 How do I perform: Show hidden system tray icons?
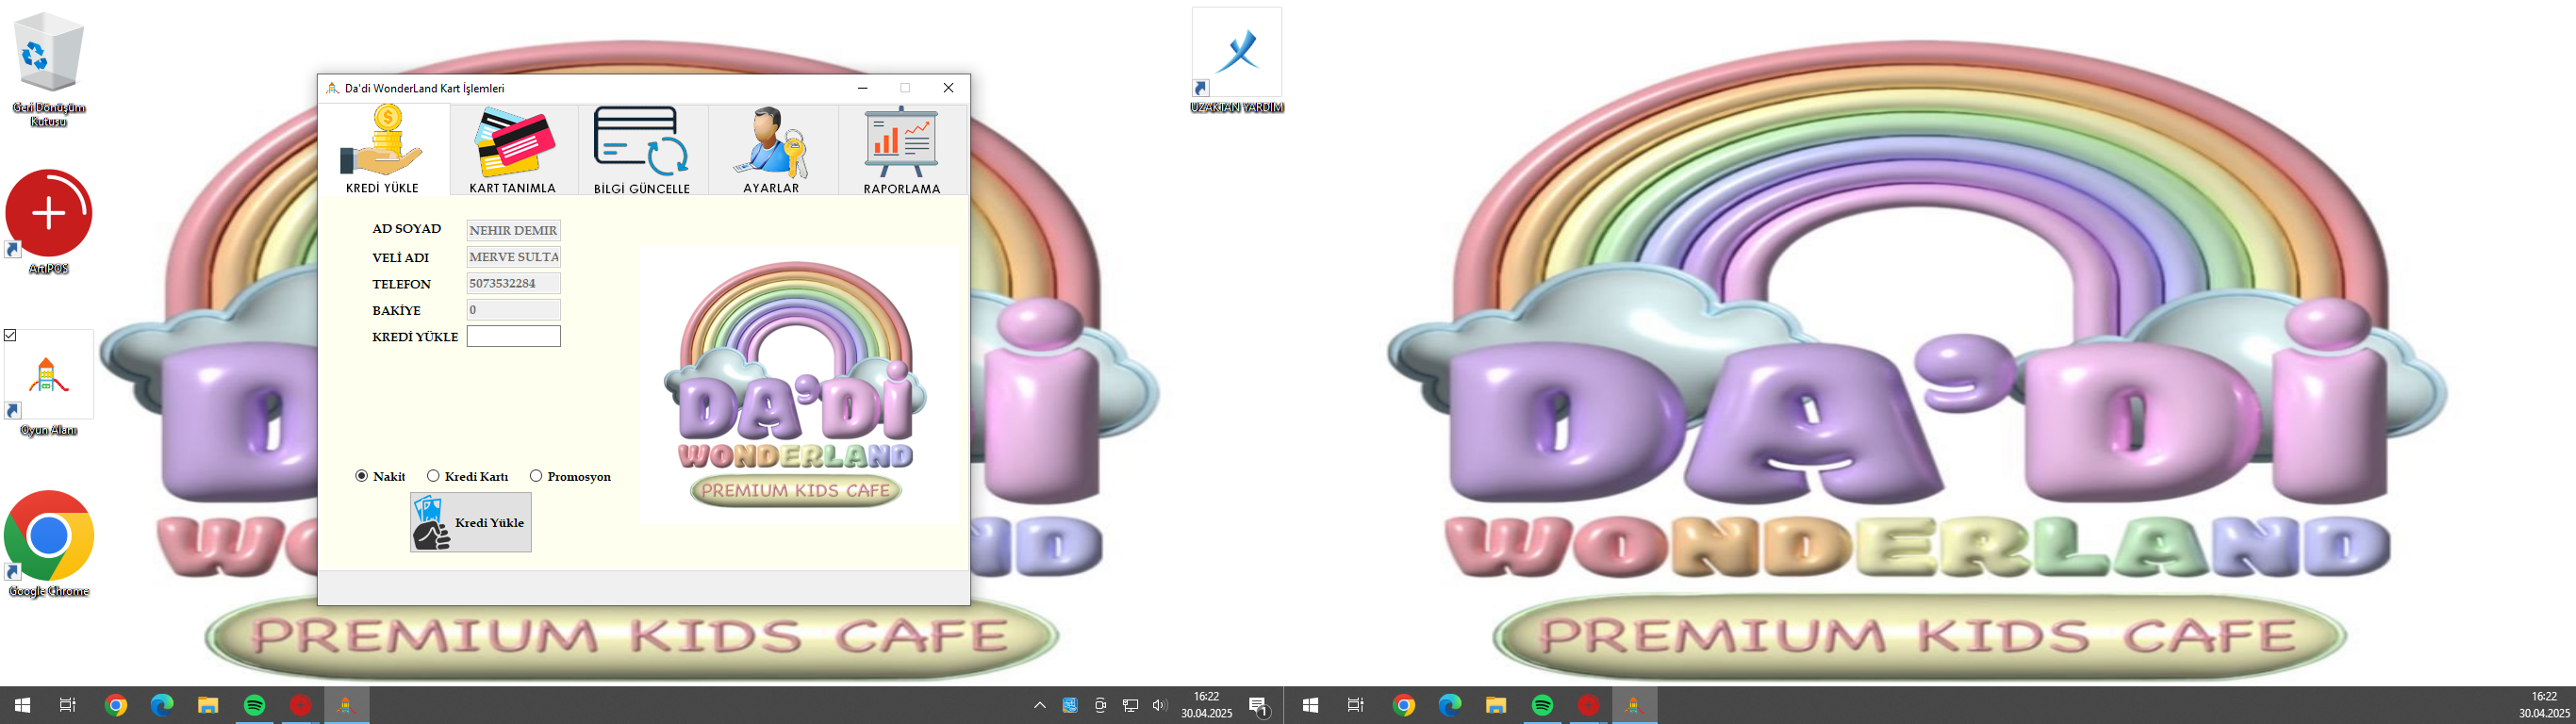[x=1040, y=705]
